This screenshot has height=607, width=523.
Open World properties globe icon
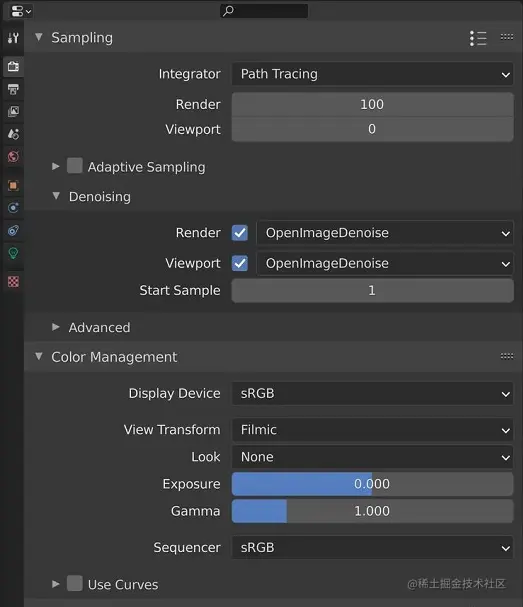(13, 156)
